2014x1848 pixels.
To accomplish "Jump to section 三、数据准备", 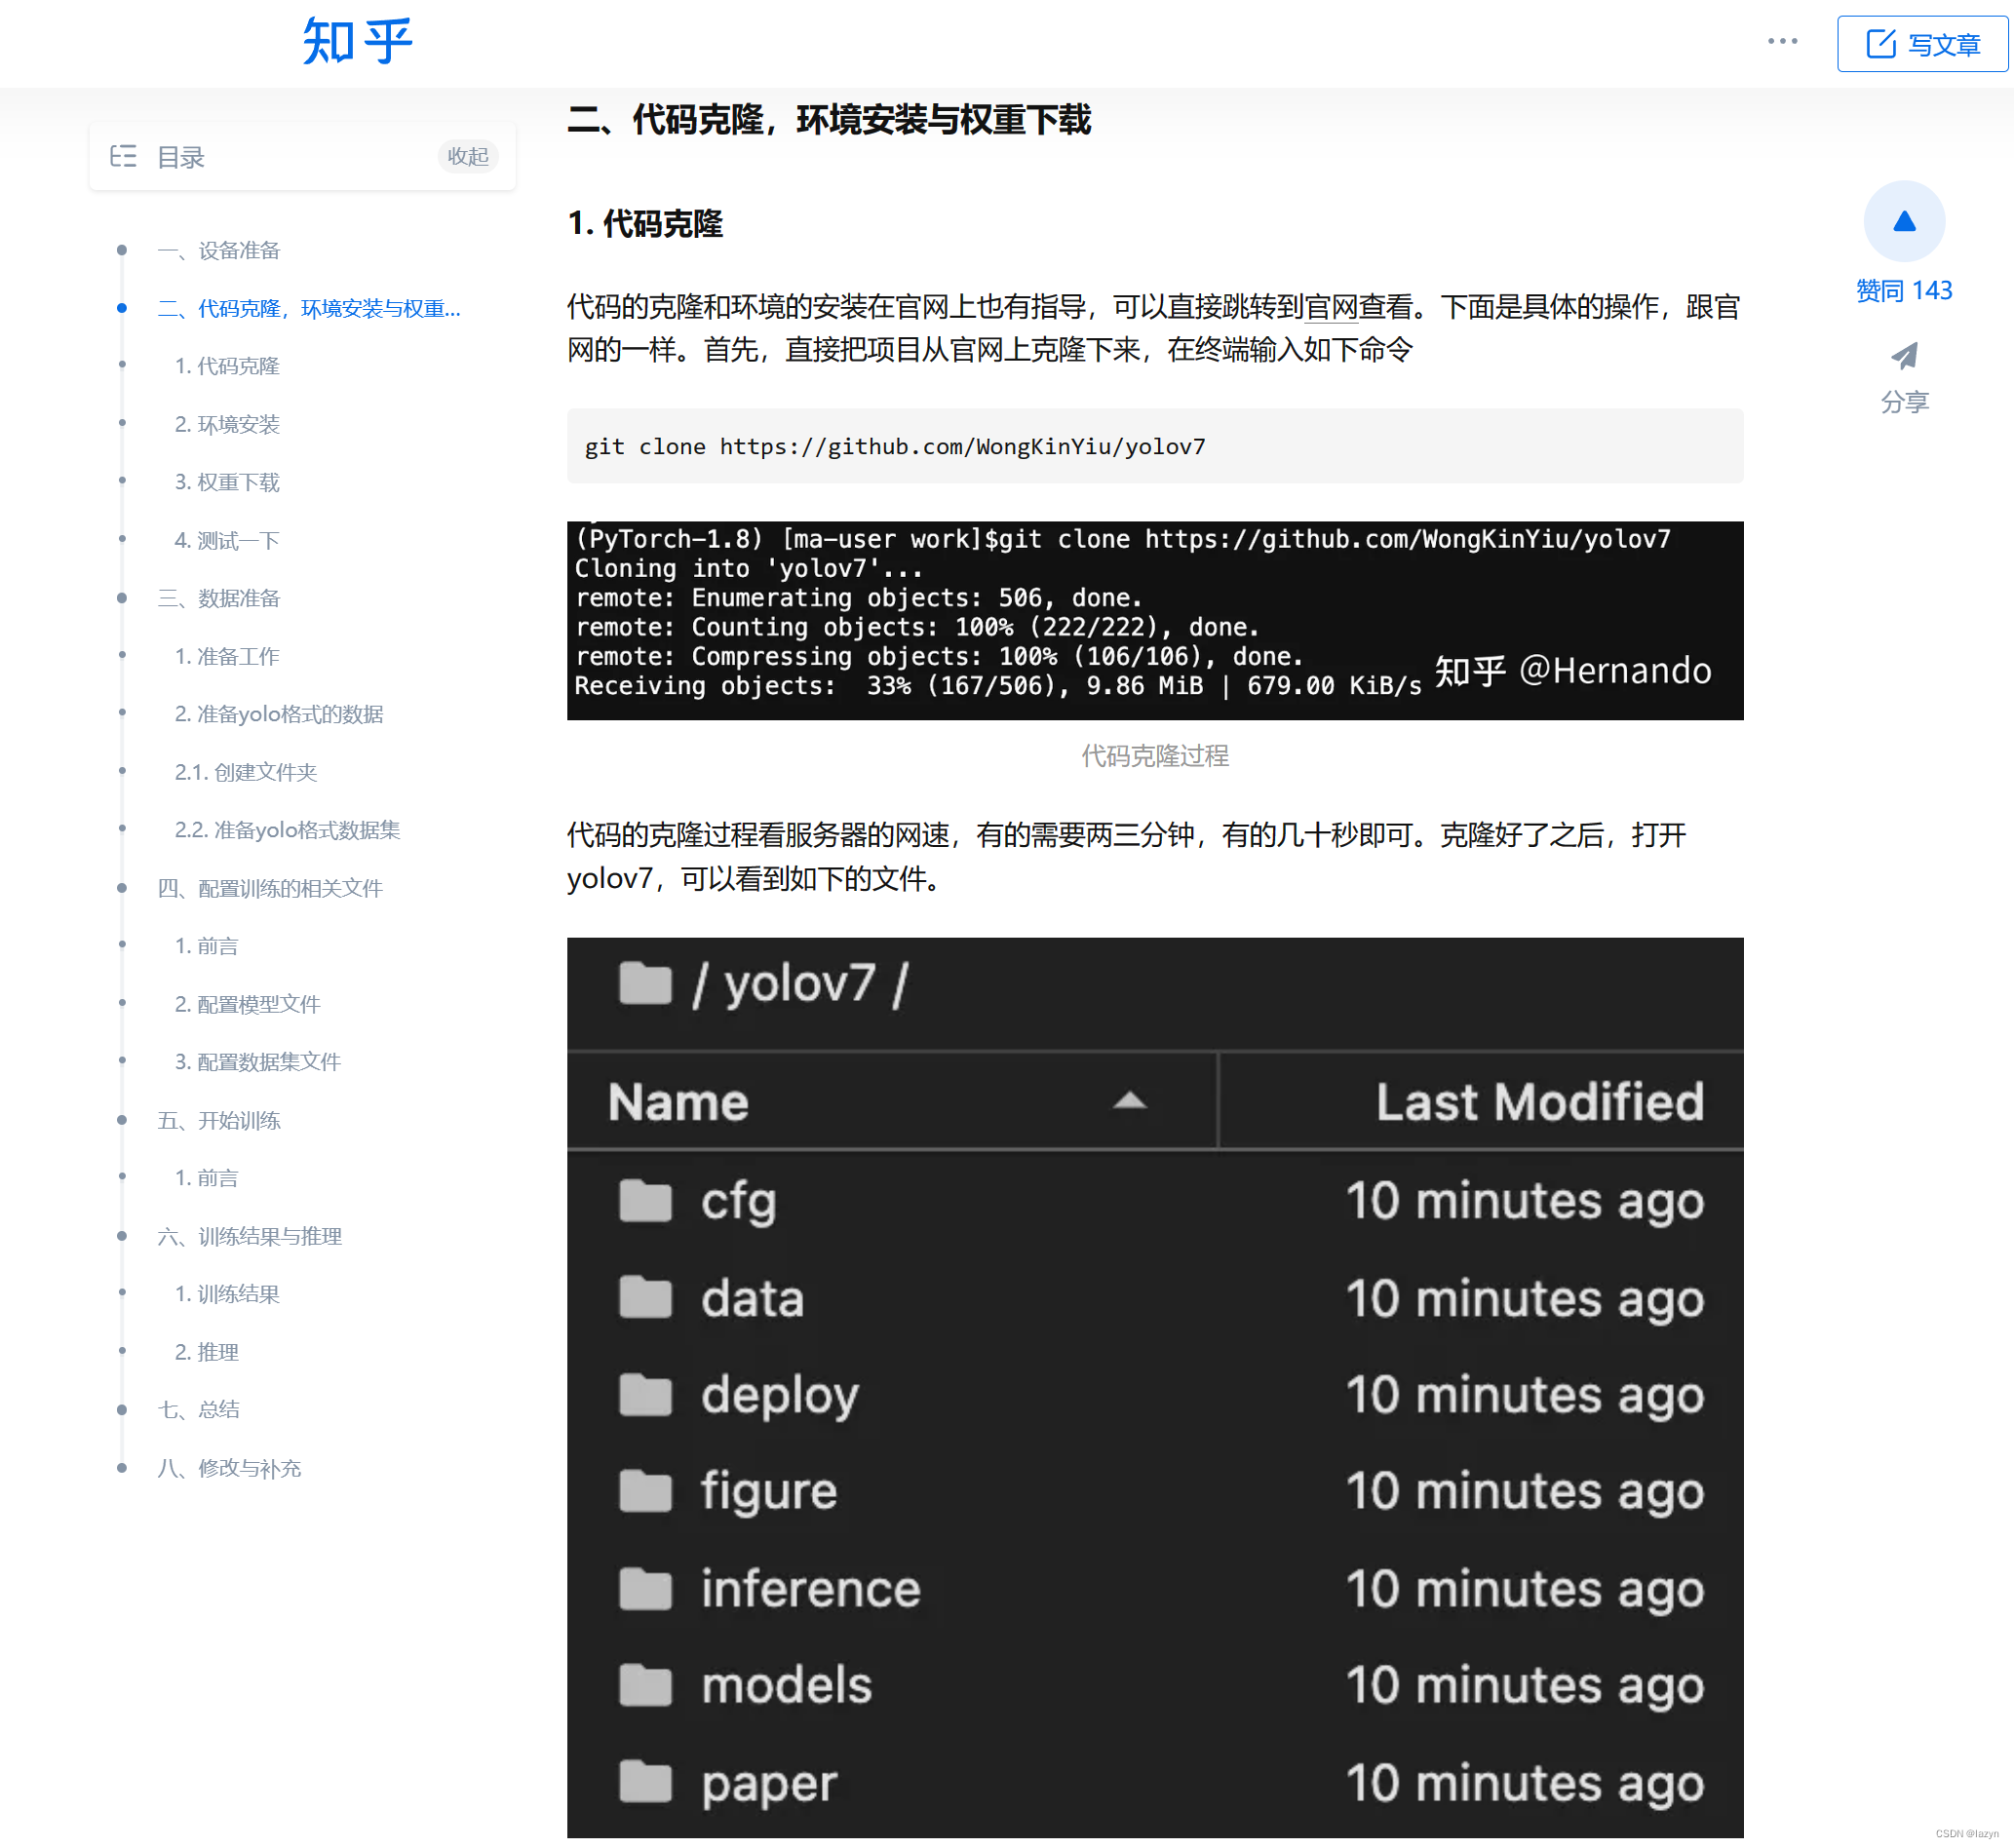I will tap(219, 598).
